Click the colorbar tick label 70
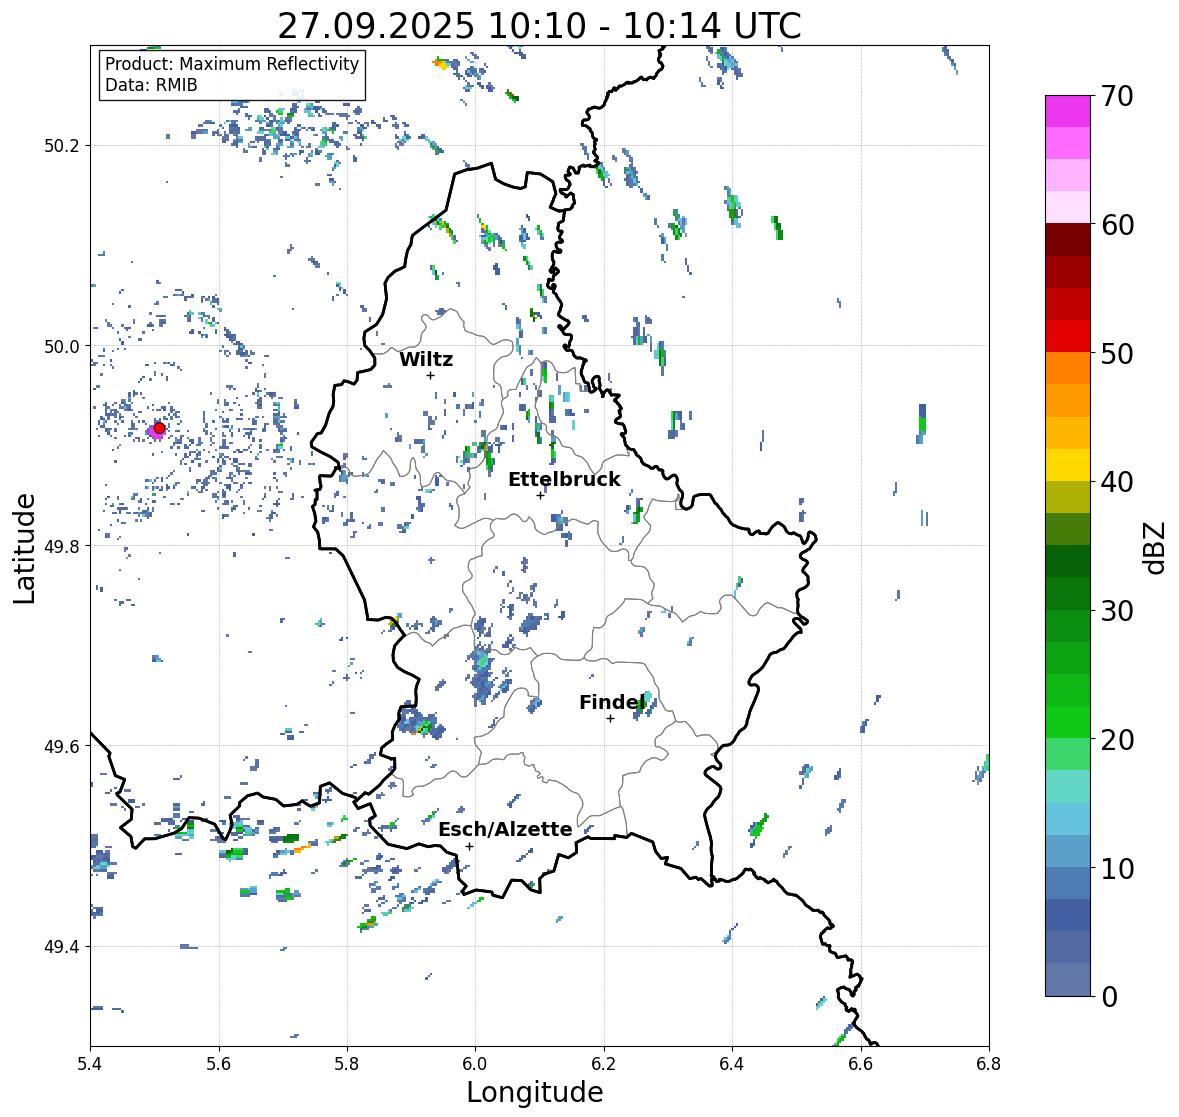The height and width of the screenshot is (1117, 1179). click(x=1117, y=96)
